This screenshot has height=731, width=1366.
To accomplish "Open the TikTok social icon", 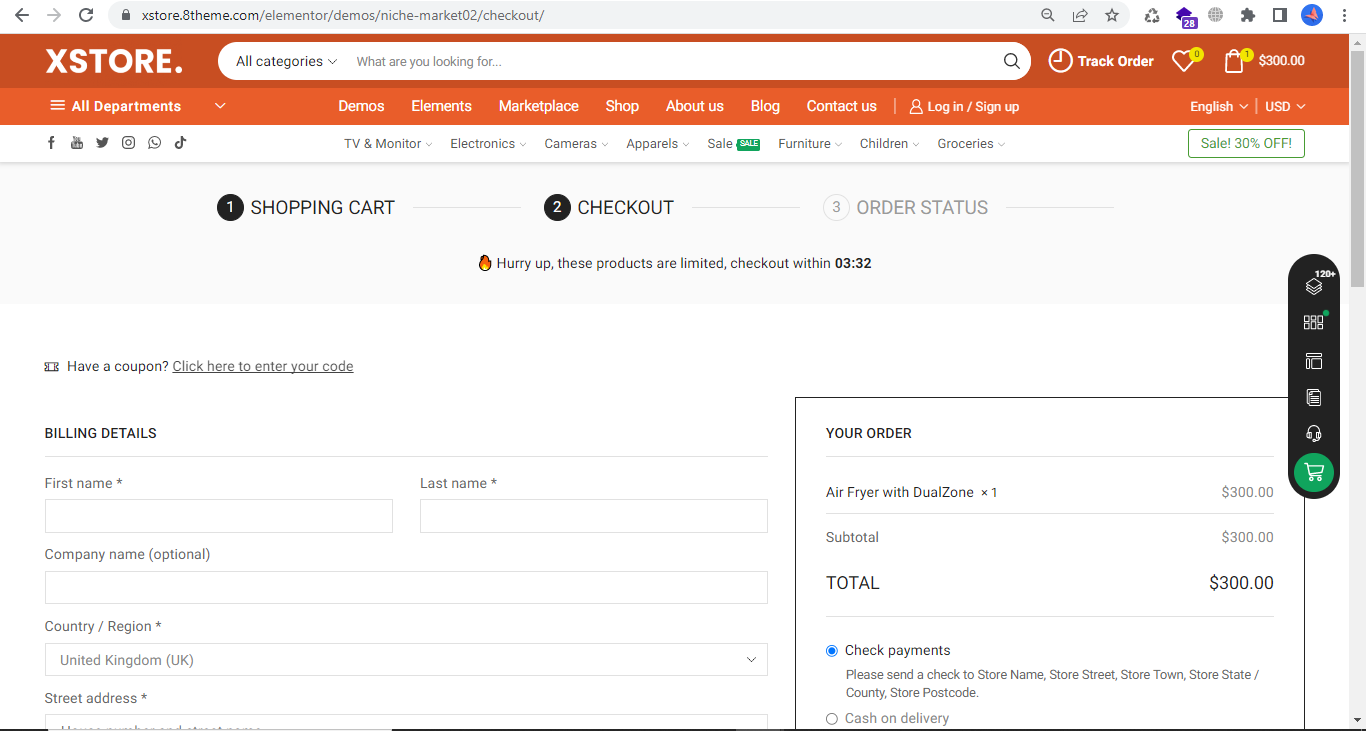I will (180, 143).
